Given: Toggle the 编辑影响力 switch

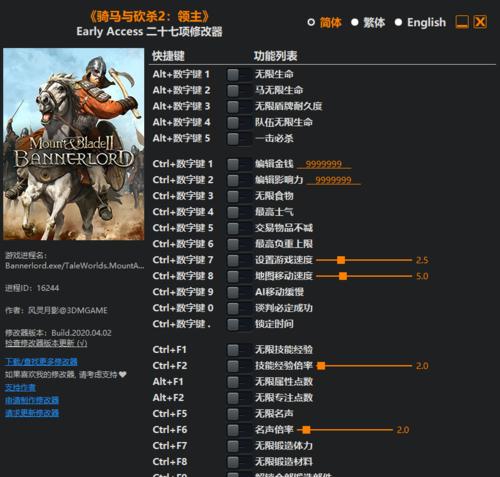Looking at the screenshot, I should 239,180.
